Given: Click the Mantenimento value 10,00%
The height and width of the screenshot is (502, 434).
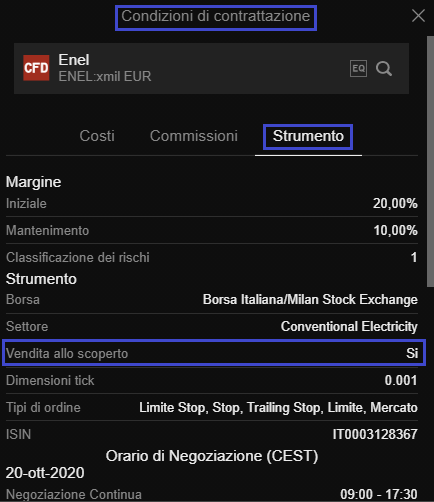Looking at the screenshot, I should tap(395, 230).
